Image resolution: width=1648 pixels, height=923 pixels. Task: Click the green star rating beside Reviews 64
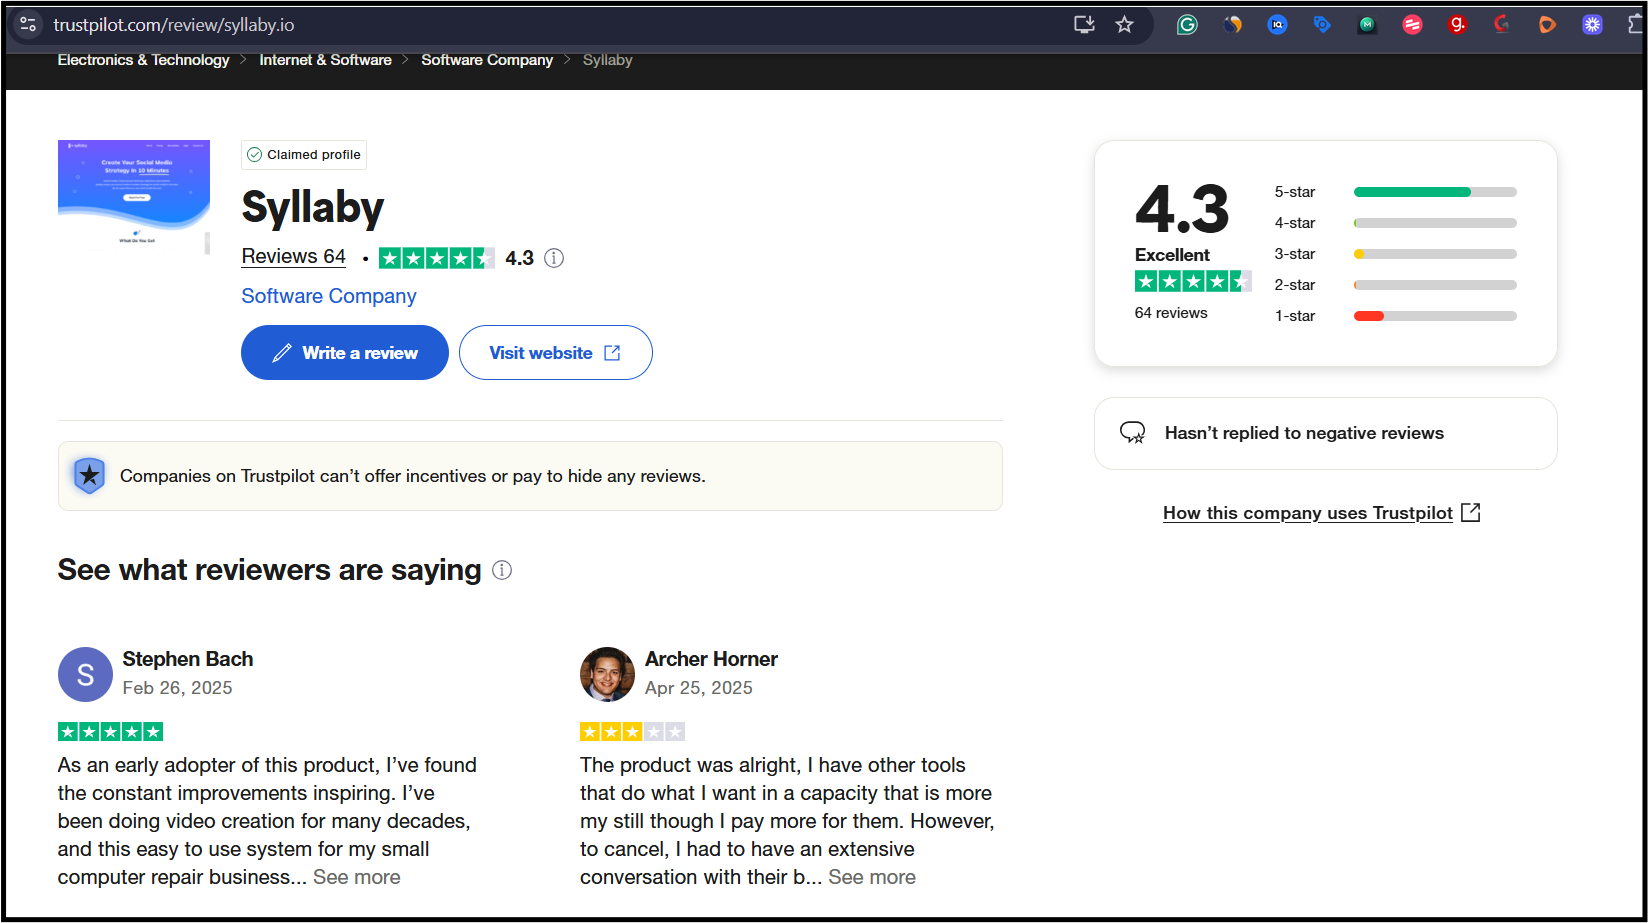(x=437, y=258)
